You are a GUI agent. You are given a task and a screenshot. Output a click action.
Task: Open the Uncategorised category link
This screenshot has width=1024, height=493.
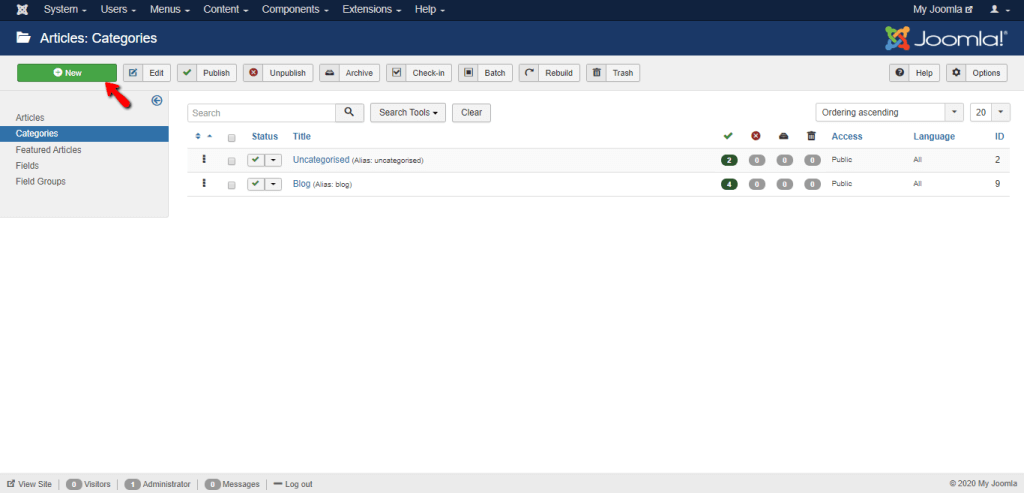tap(321, 159)
